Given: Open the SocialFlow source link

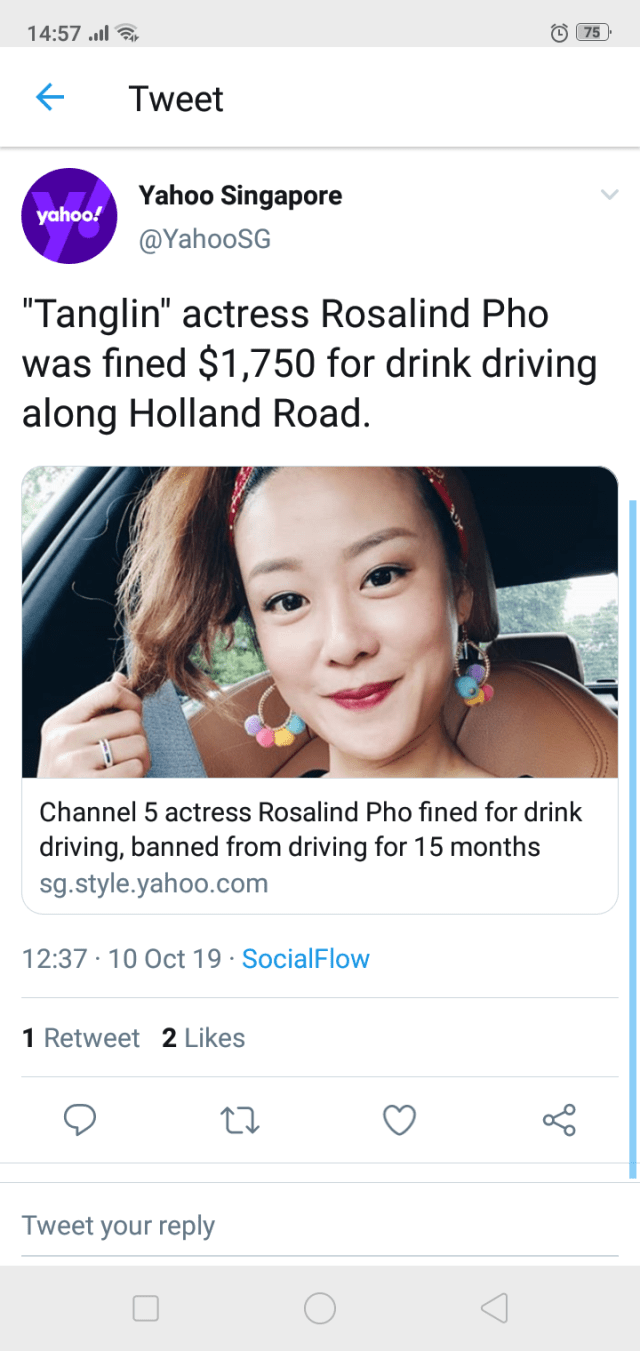Looking at the screenshot, I should click(305, 959).
